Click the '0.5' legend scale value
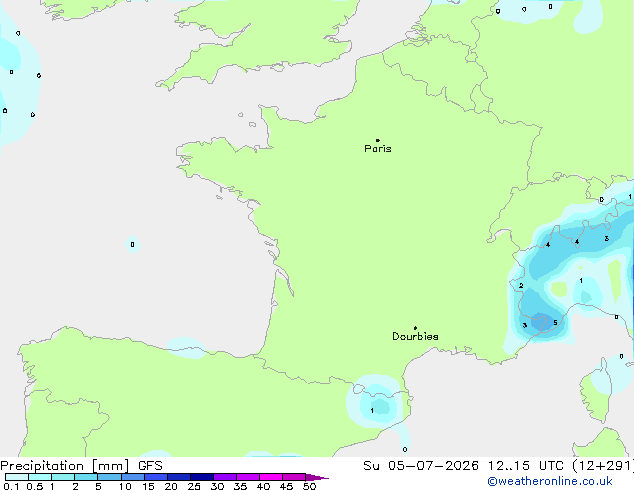This screenshot has height=490, width=634. 34,486
